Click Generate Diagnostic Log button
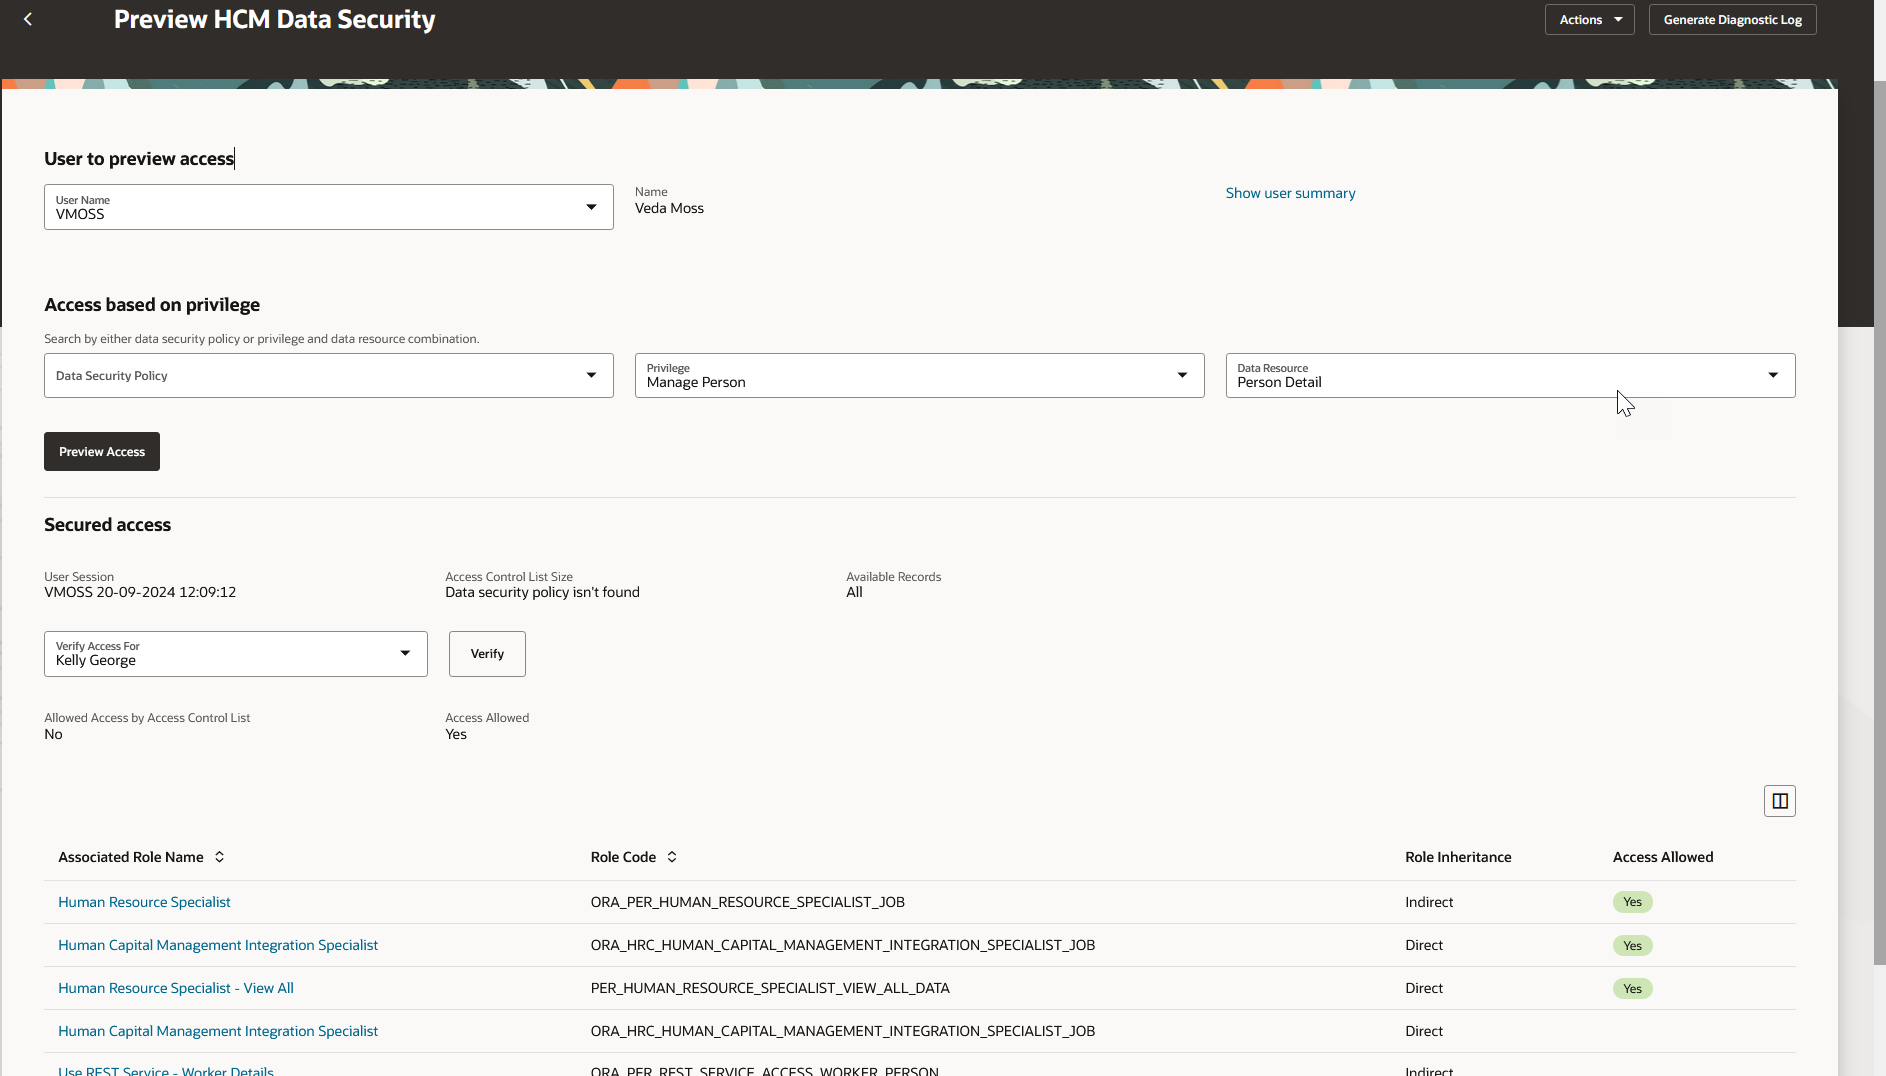 tap(1732, 20)
